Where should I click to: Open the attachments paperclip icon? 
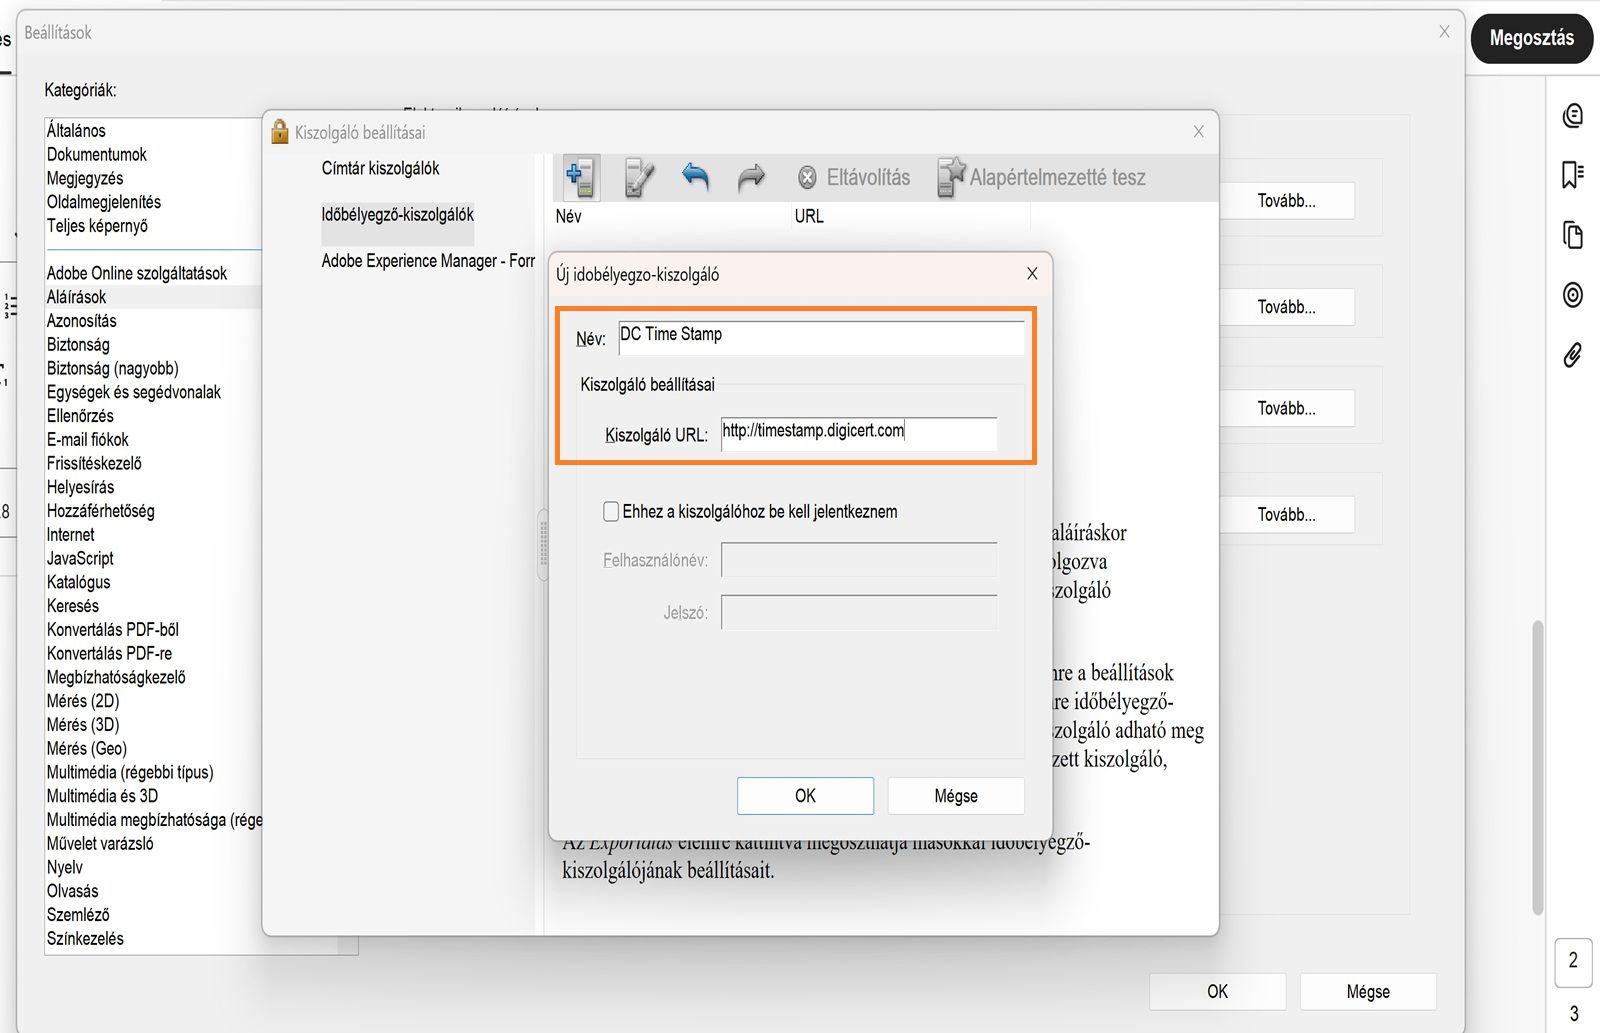1573,354
